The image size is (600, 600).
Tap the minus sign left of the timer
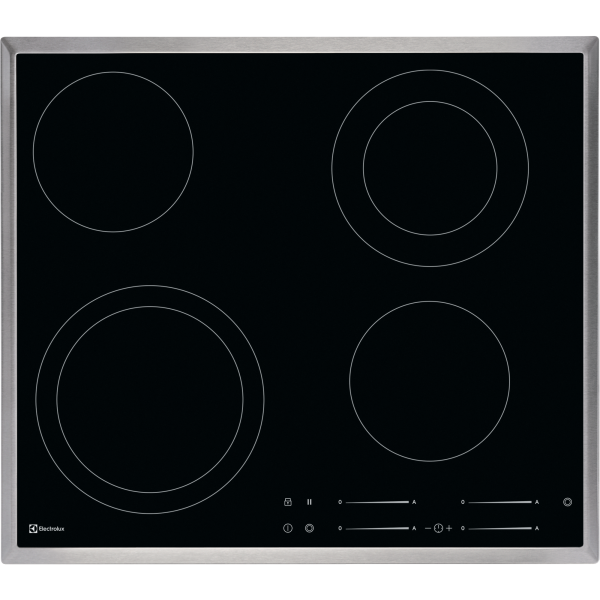pos(427,527)
